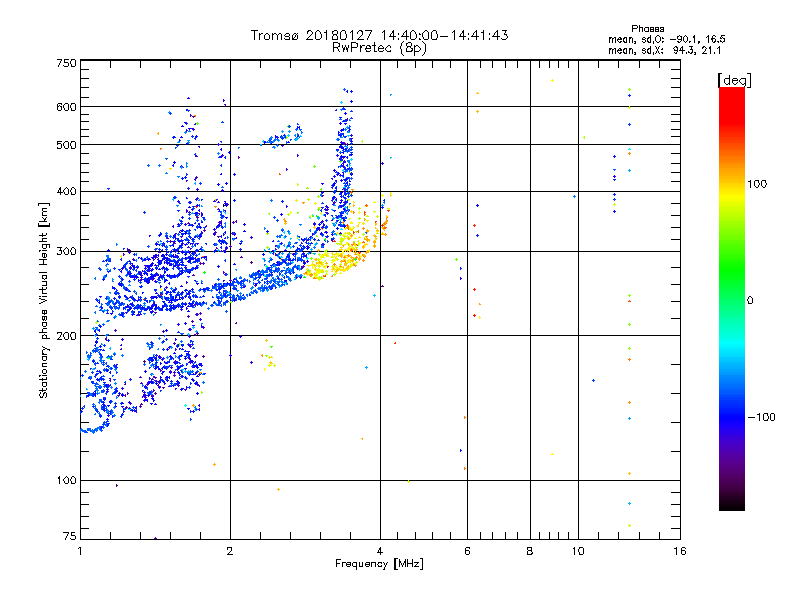Click the y-axis label 'Stationary phase Virtual Height [km]'
The width and height of the screenshot is (800, 600).
(43, 300)
